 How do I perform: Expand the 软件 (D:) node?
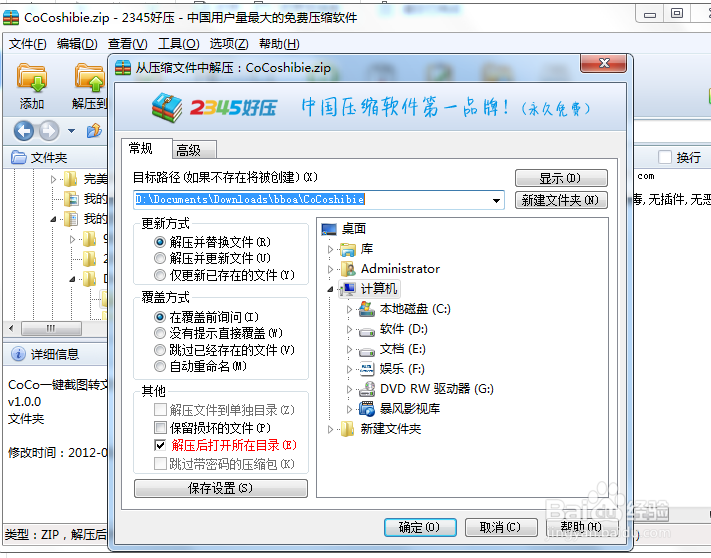pyautogui.click(x=349, y=329)
